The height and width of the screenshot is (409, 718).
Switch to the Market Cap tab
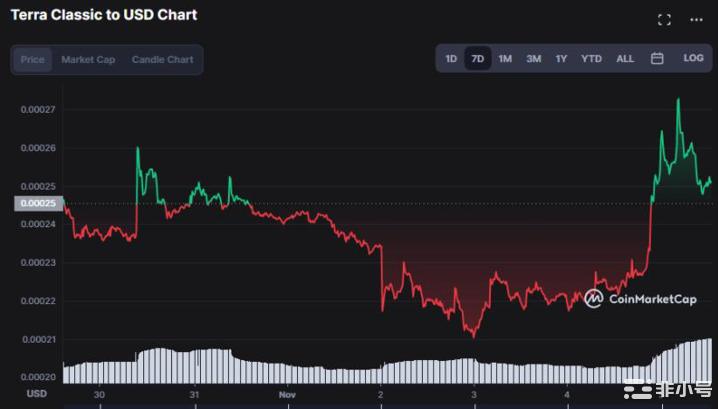88,60
